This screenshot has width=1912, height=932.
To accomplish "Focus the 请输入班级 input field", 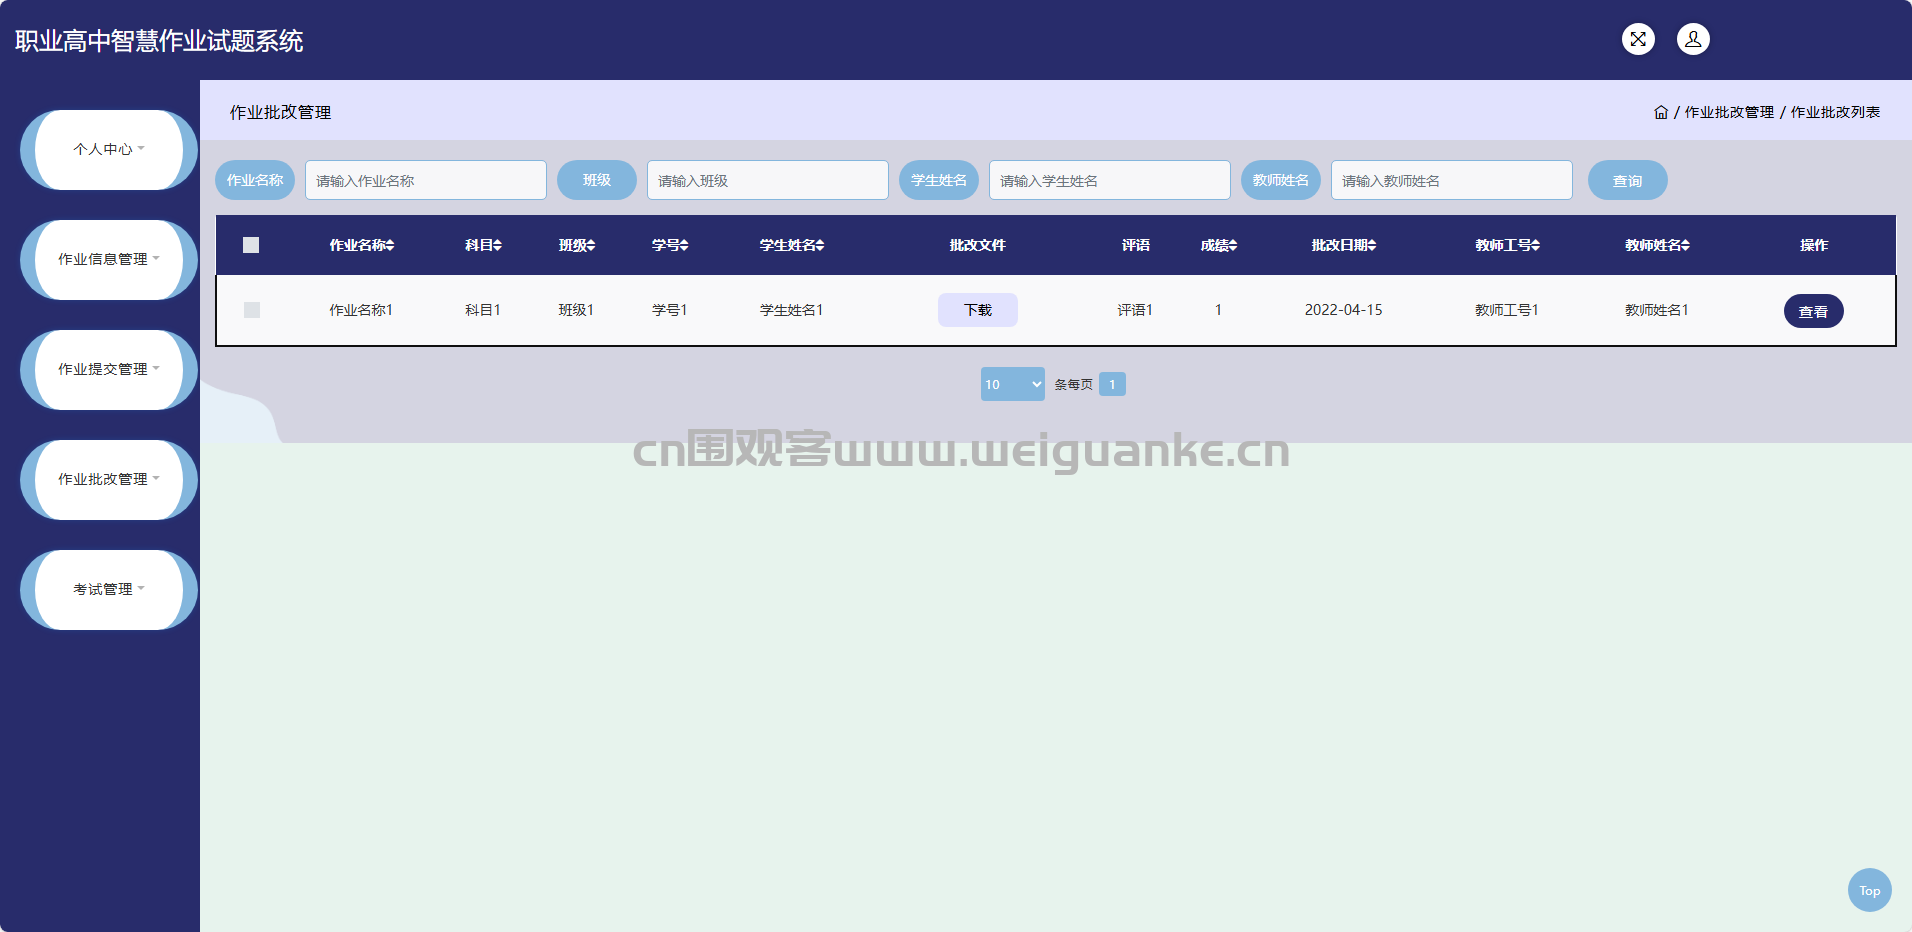I will (768, 180).
